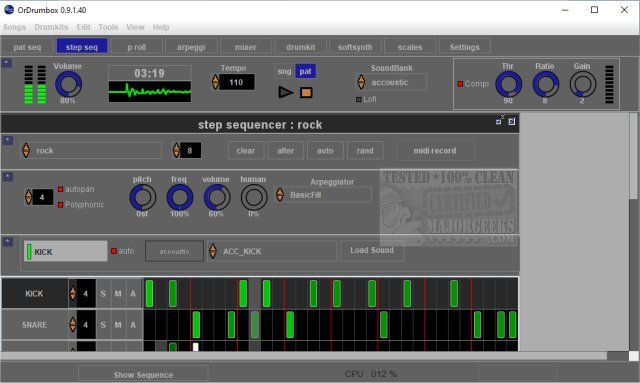Click the rand pattern button
Screen dimensions: 640x383
coord(365,151)
